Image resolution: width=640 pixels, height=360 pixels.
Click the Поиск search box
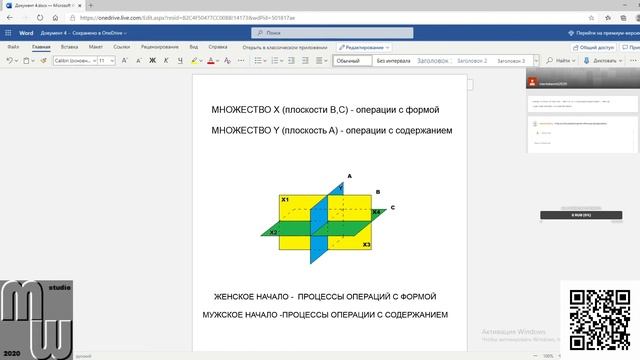pos(332,33)
